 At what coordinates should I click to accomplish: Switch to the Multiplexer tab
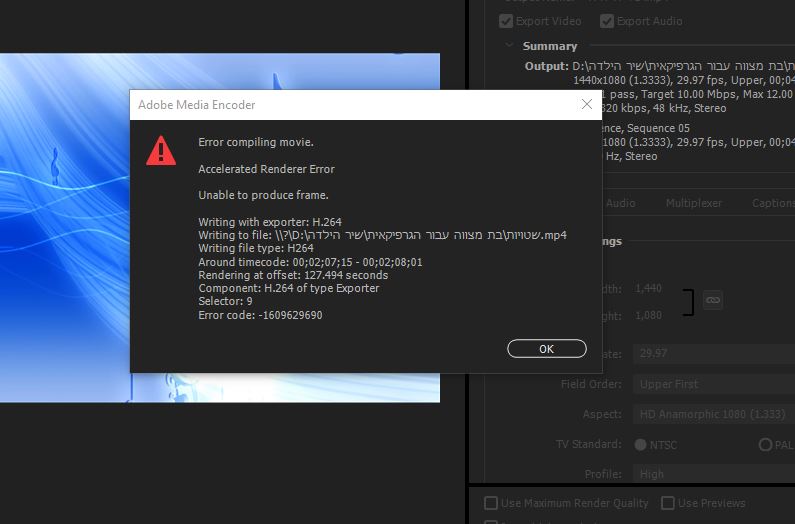coord(694,203)
